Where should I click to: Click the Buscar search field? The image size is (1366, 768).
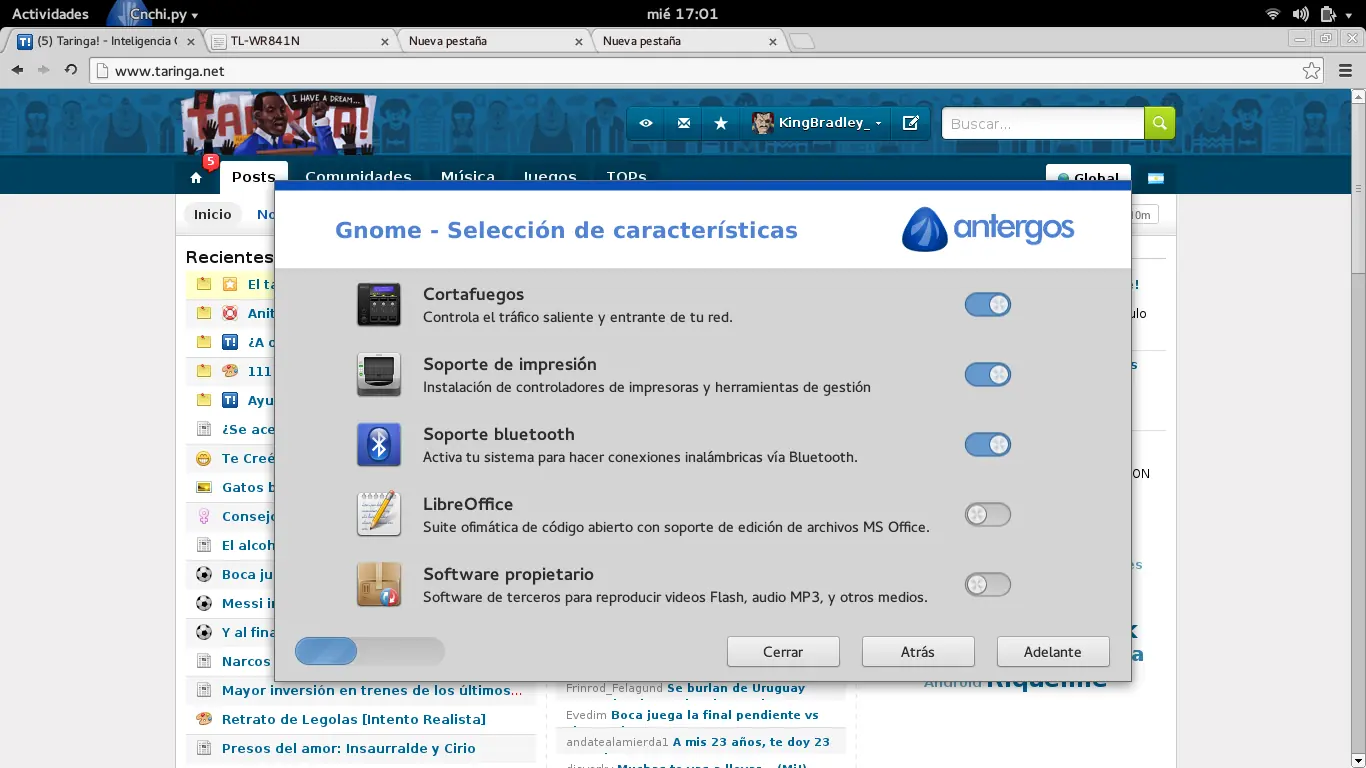pos(1043,123)
